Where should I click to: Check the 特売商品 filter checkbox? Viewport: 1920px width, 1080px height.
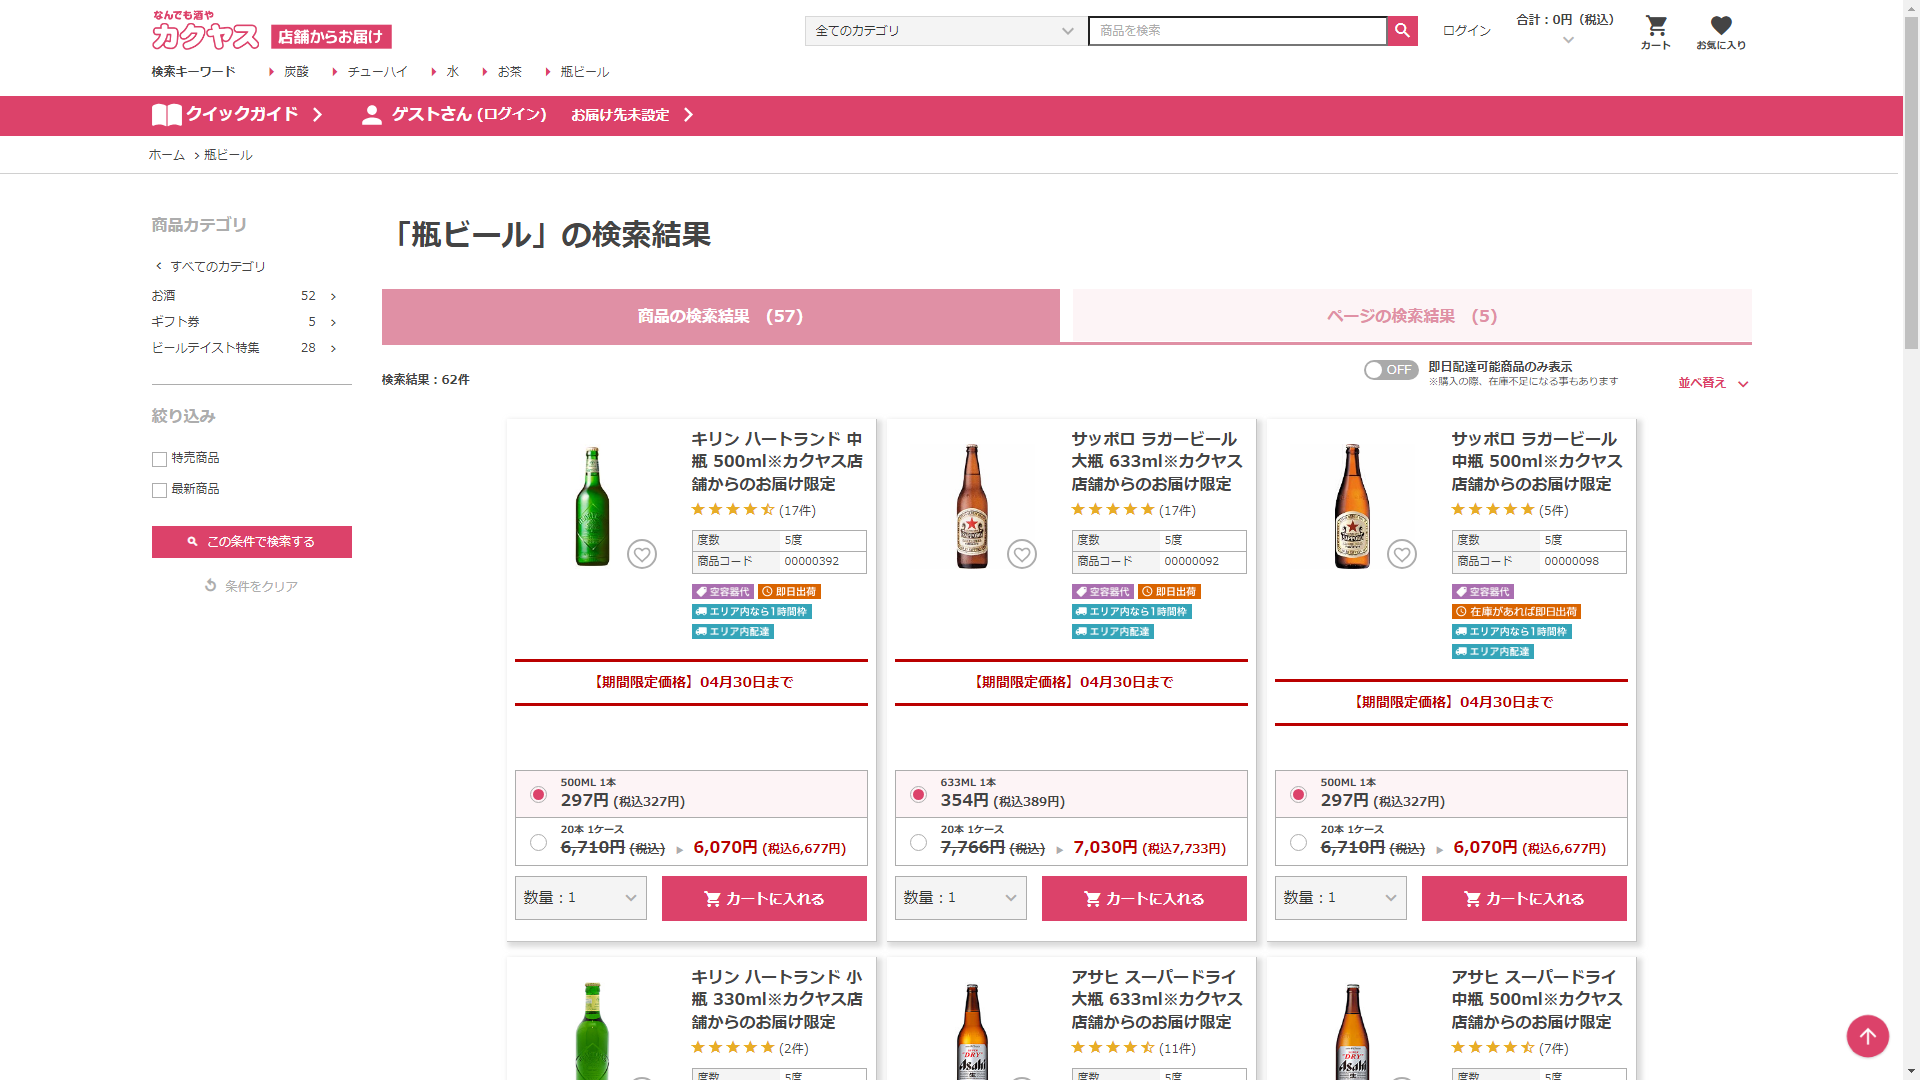pos(159,459)
